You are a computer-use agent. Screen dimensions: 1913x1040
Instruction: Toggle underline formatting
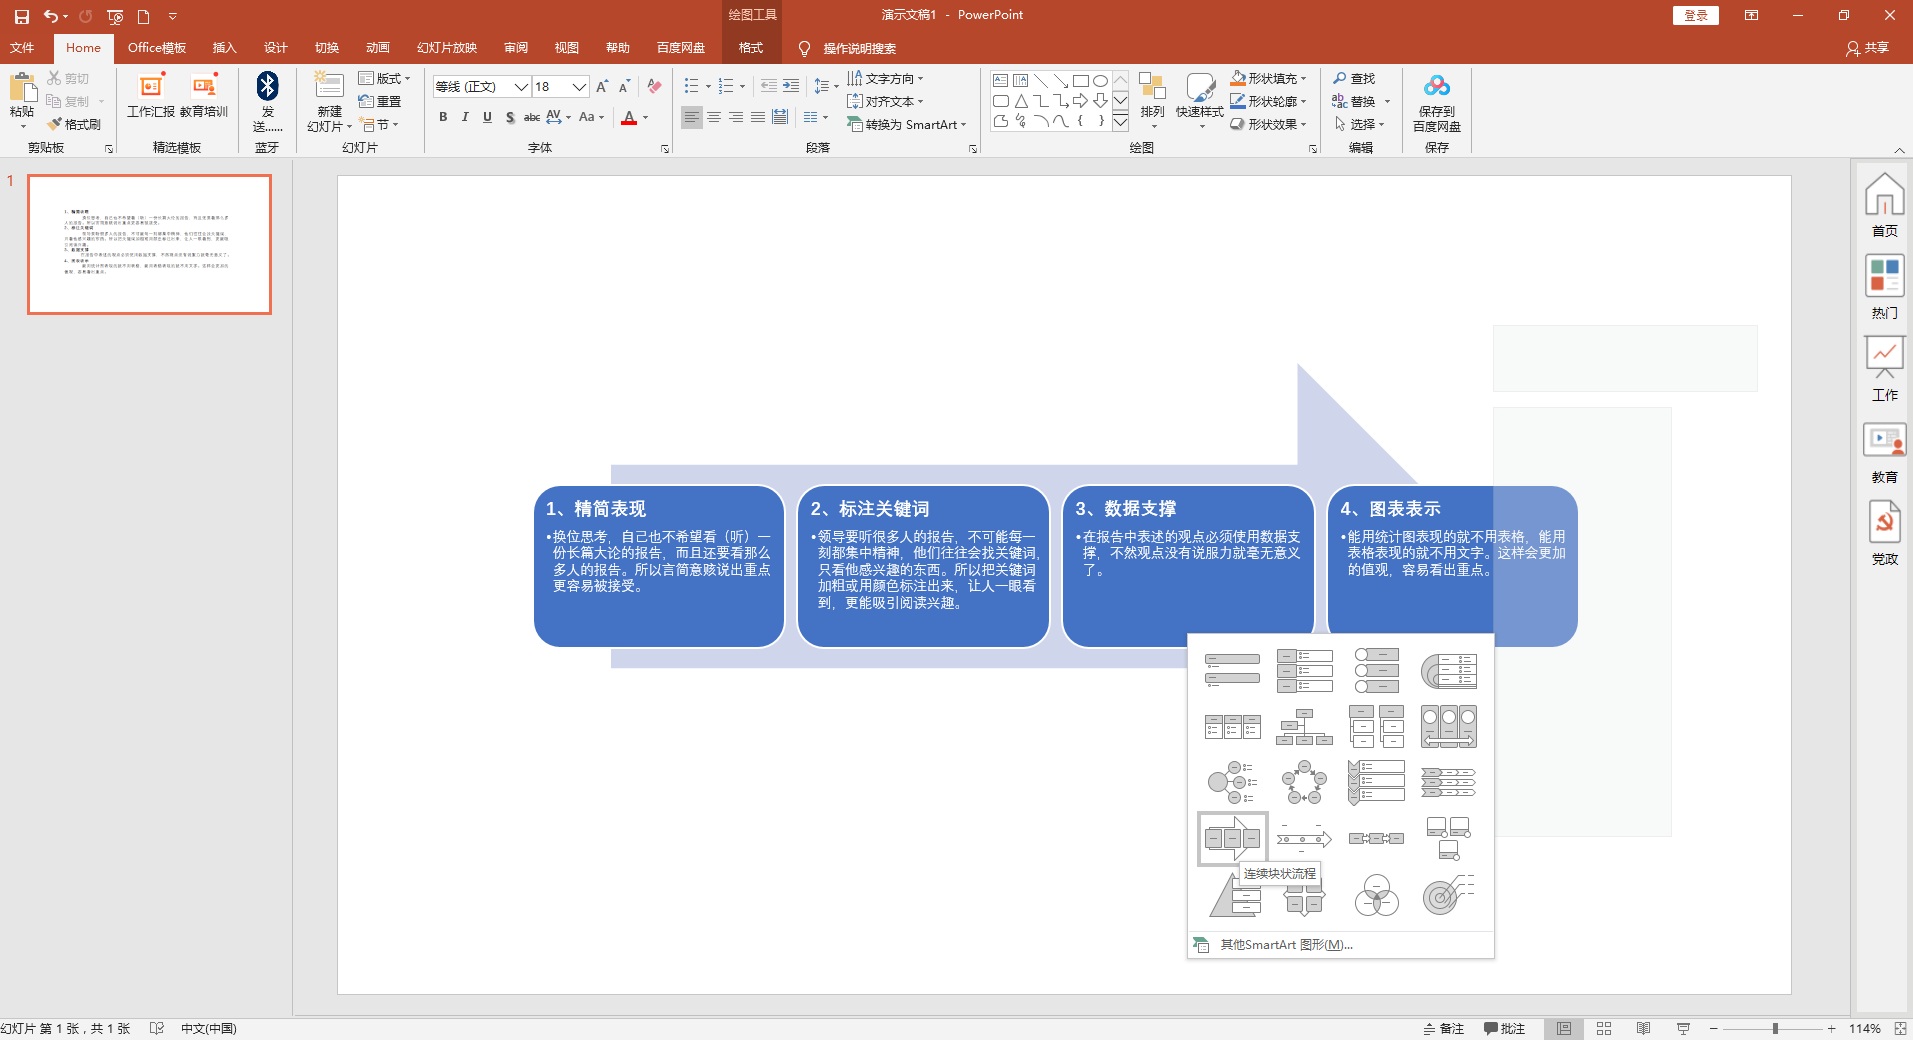point(487,117)
